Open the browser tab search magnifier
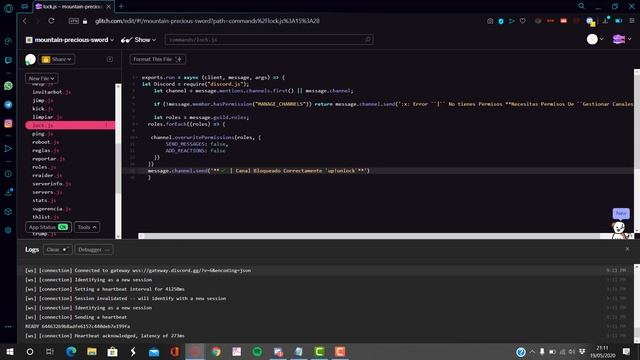This screenshot has width=640, height=360. click(581, 6)
